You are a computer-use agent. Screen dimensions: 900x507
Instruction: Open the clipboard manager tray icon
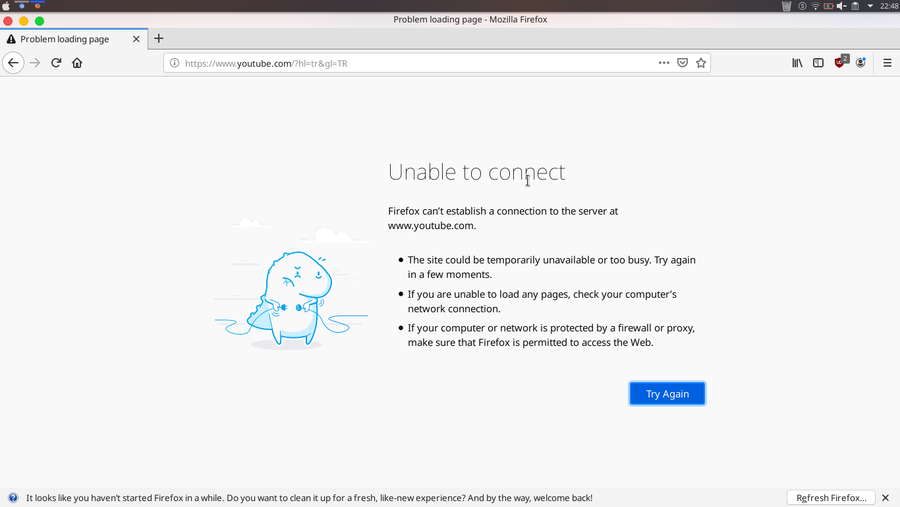[x=855, y=6]
